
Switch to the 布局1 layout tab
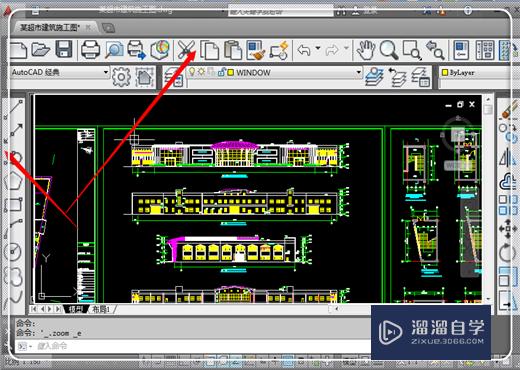tap(101, 309)
